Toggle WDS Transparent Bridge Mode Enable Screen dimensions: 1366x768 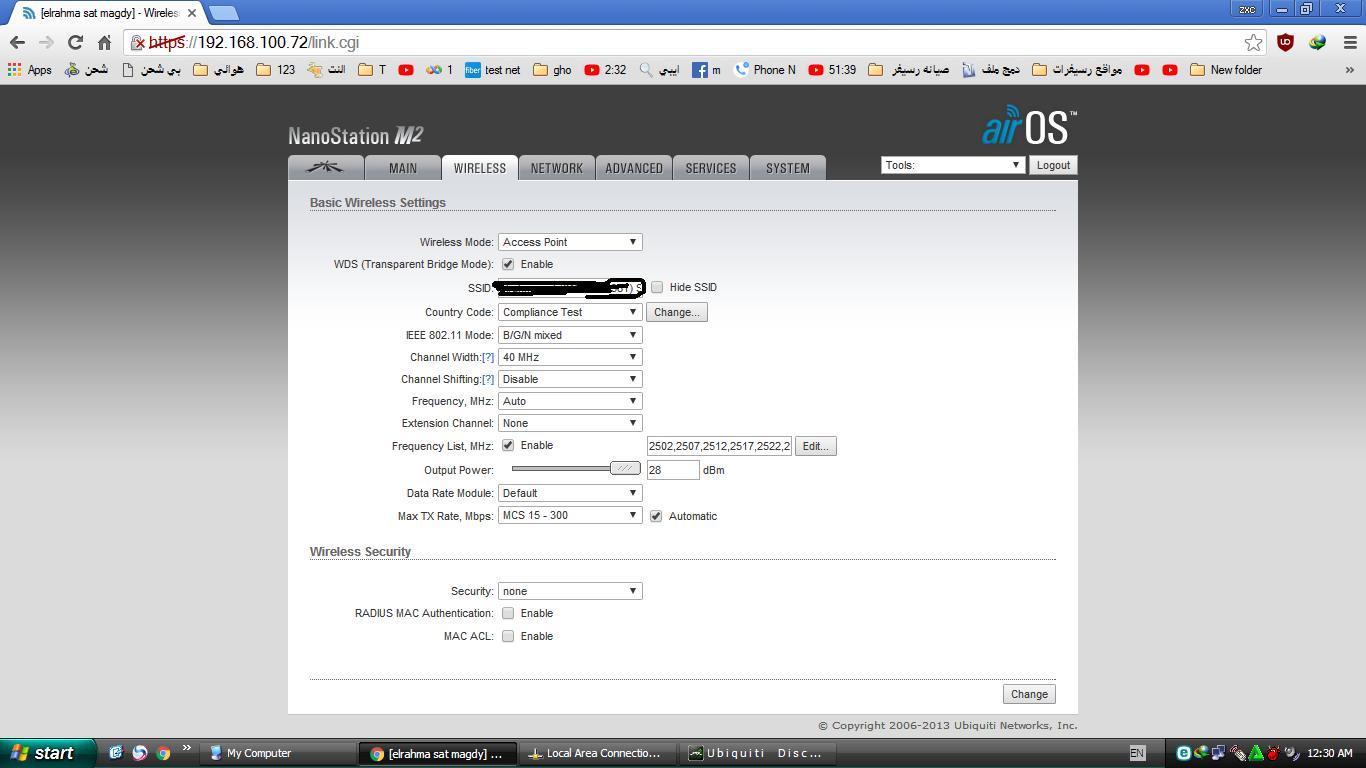pos(508,264)
